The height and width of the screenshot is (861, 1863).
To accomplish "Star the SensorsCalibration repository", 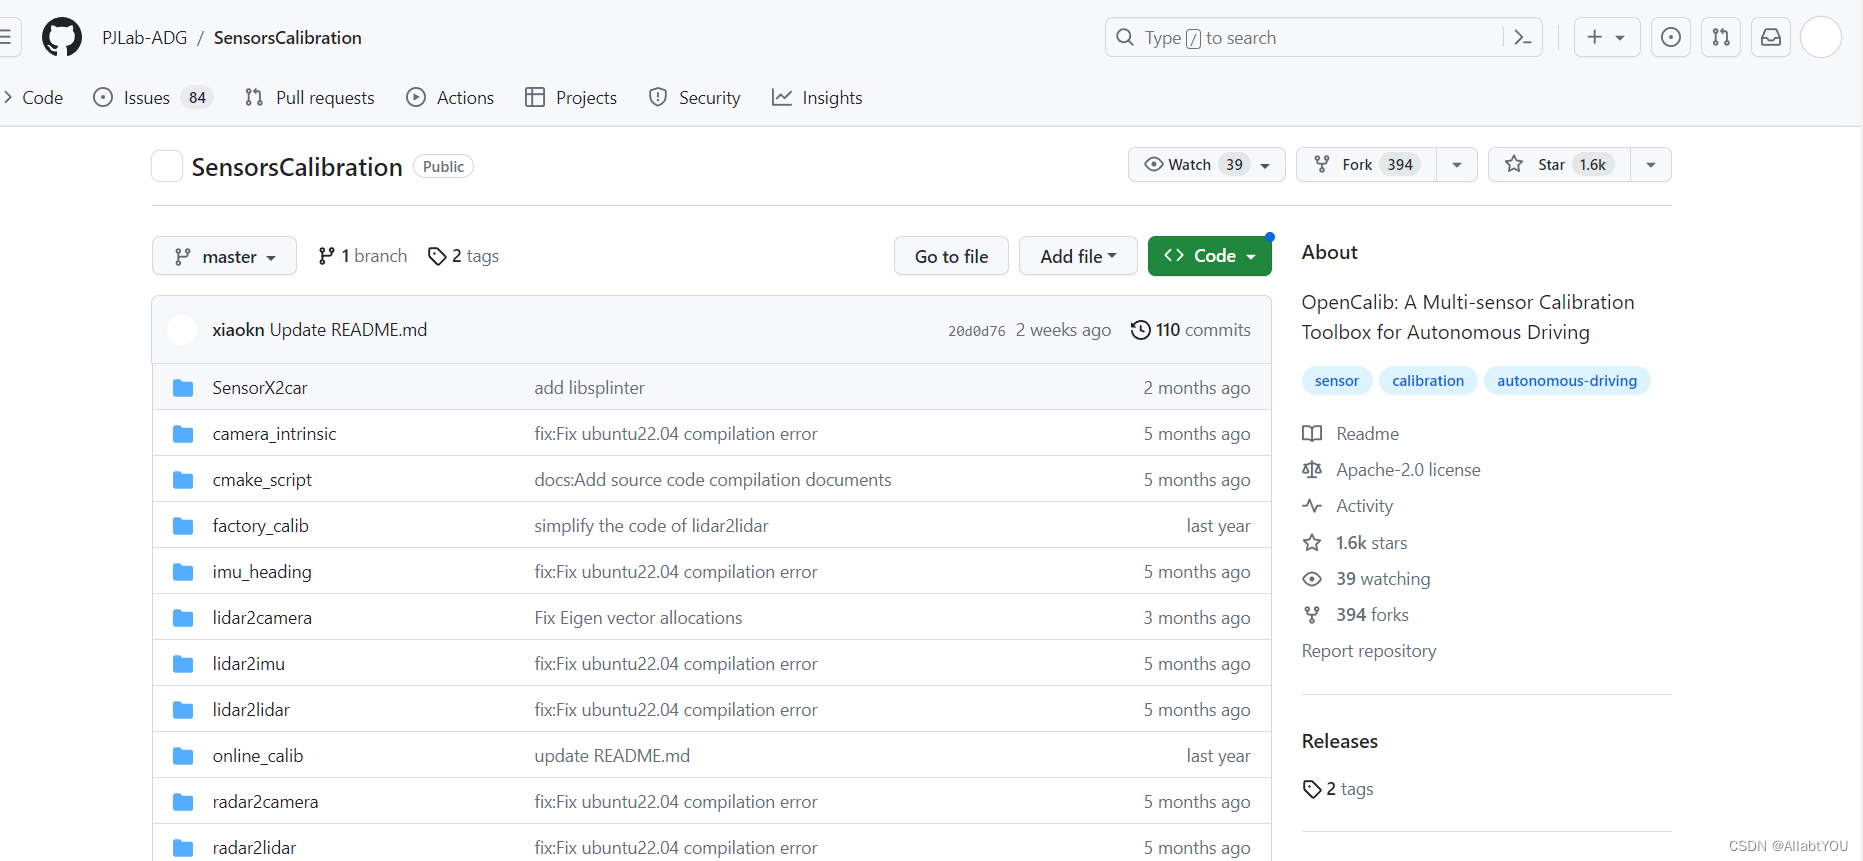I will click(1559, 164).
